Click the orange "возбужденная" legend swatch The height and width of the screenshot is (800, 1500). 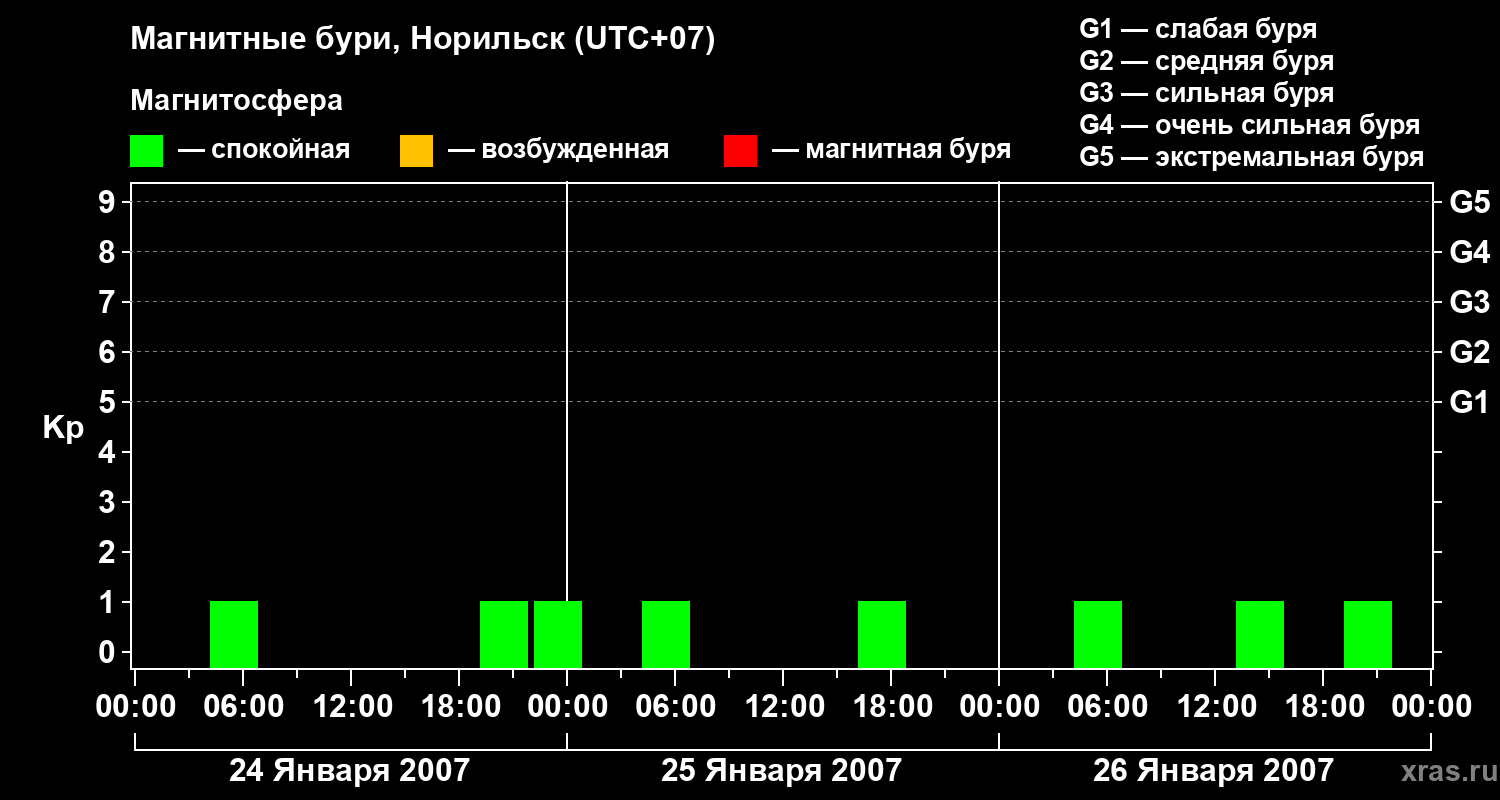coord(416,151)
